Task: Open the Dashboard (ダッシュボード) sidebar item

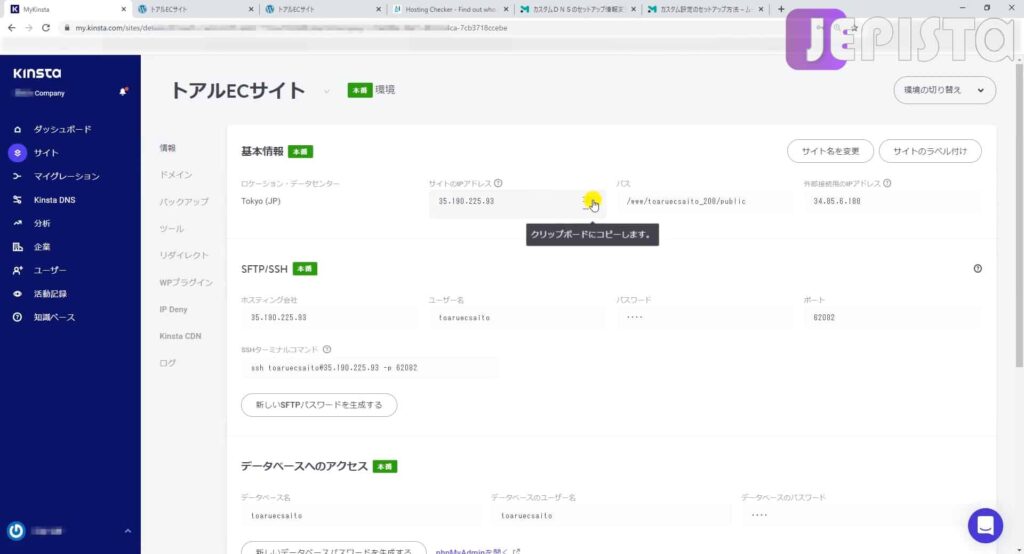Action: [x=62, y=129]
